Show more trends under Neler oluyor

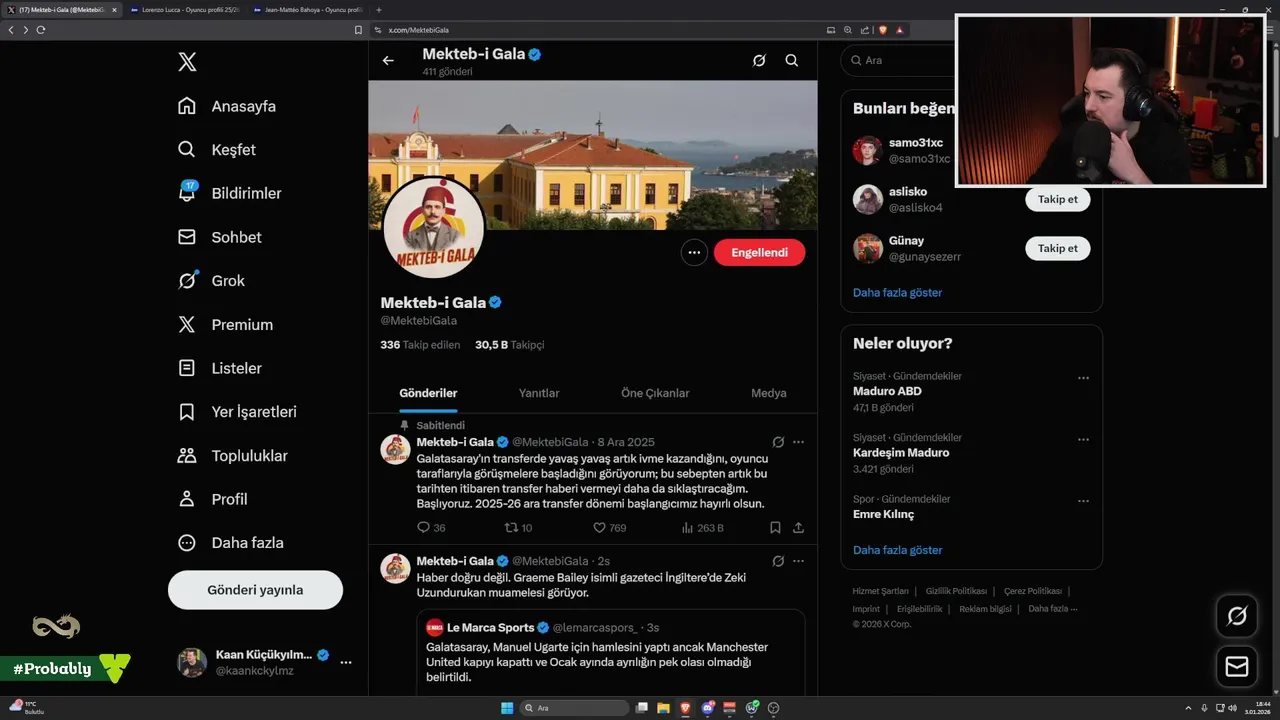pos(897,550)
